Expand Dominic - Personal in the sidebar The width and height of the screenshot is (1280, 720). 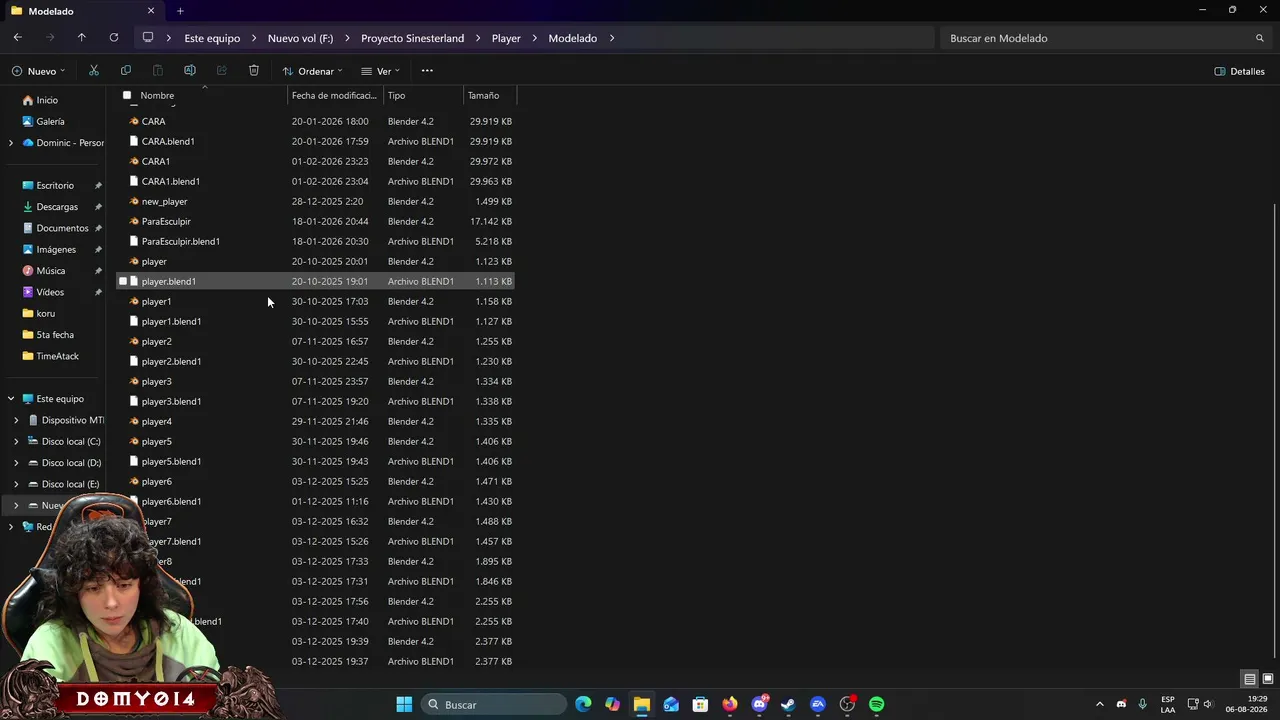coord(11,143)
